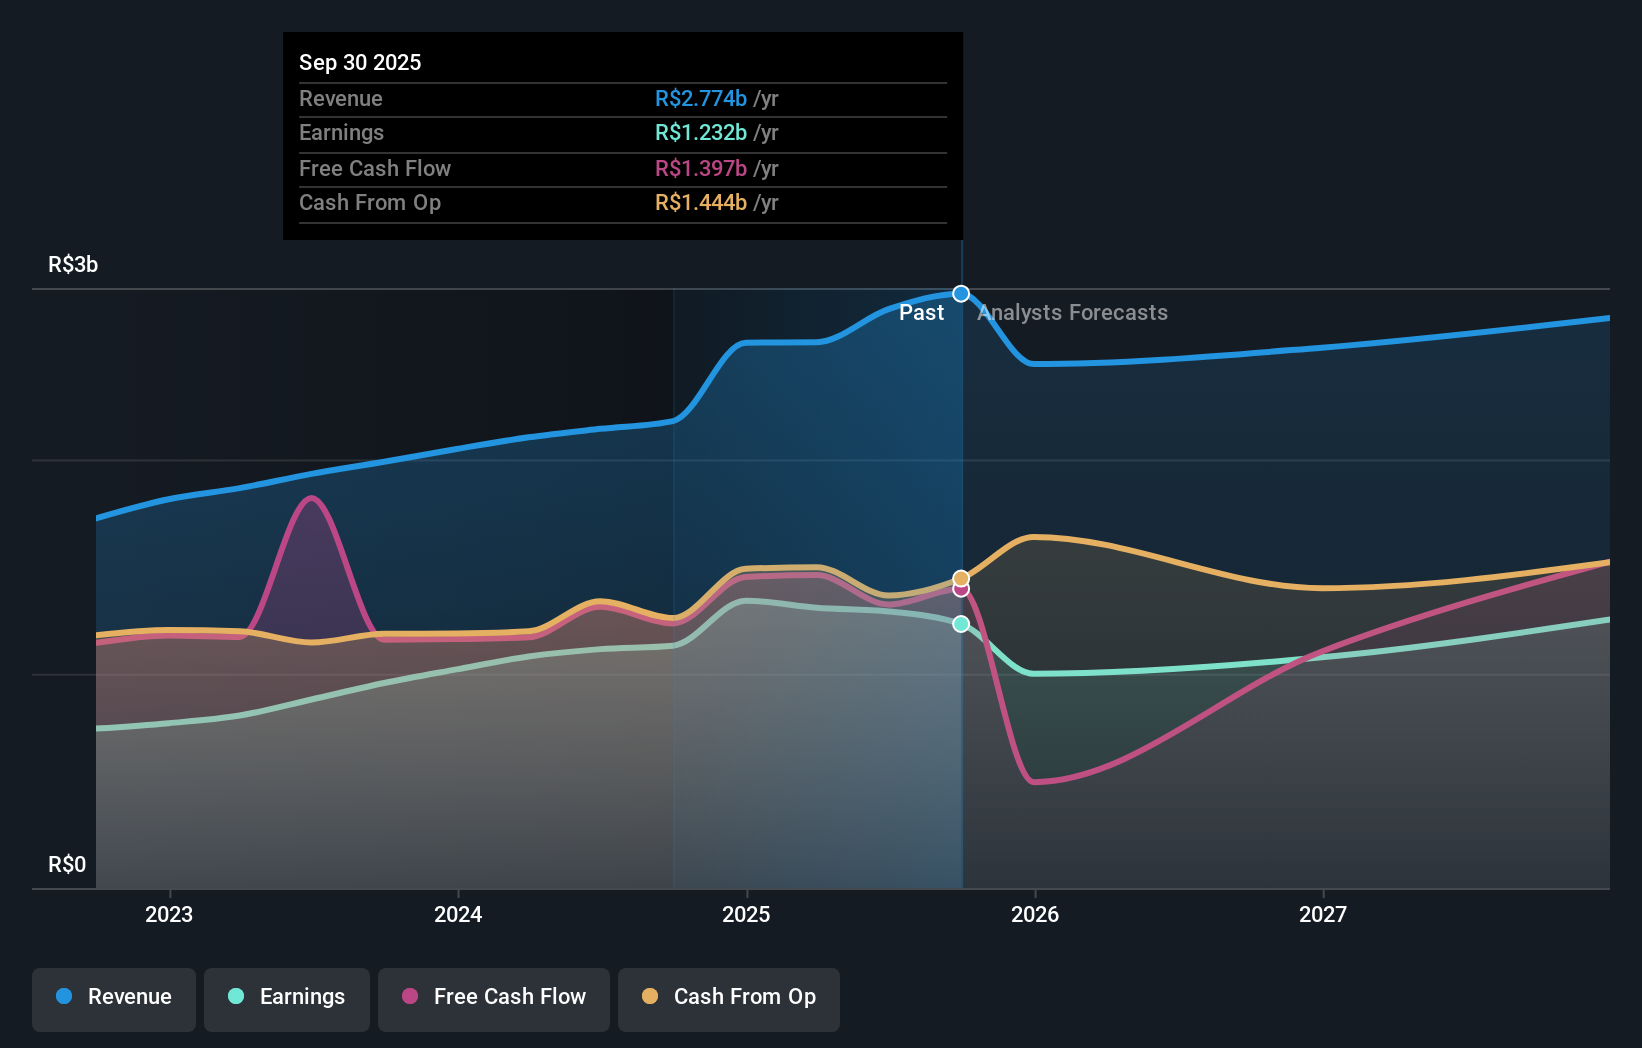Click the teal Earnings legend dot
The height and width of the screenshot is (1048, 1642).
(235, 998)
